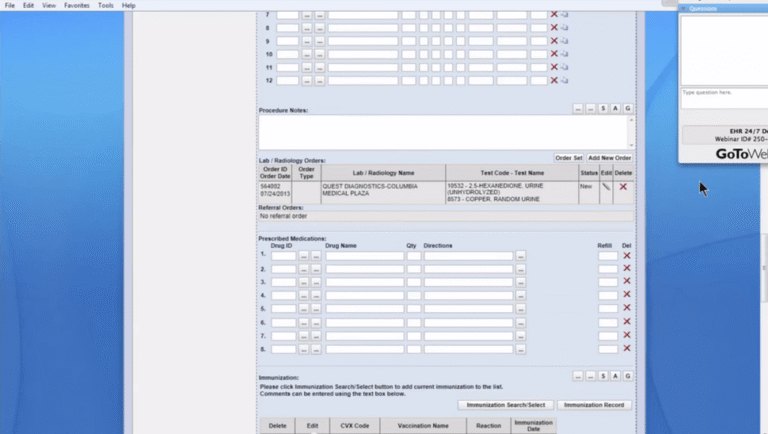
Task: Open copy icon beside procedure row 12
Action: tap(564, 80)
